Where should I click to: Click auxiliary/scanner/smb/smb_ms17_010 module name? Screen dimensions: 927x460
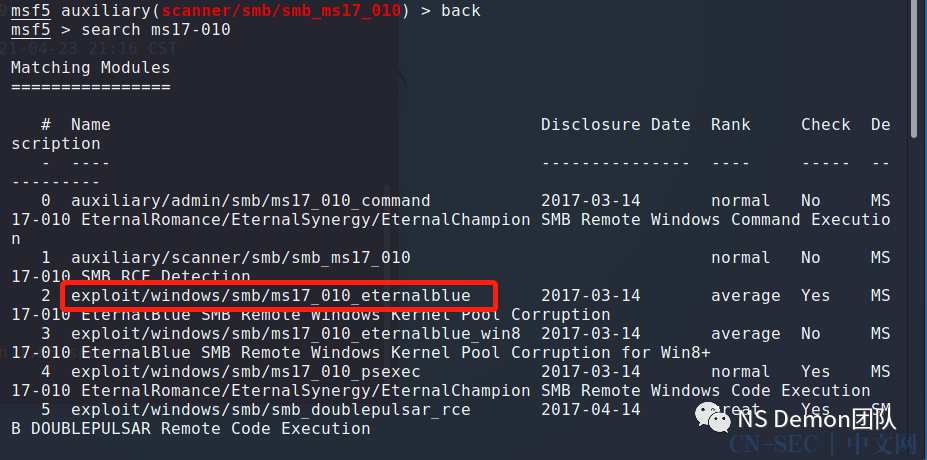click(241, 258)
